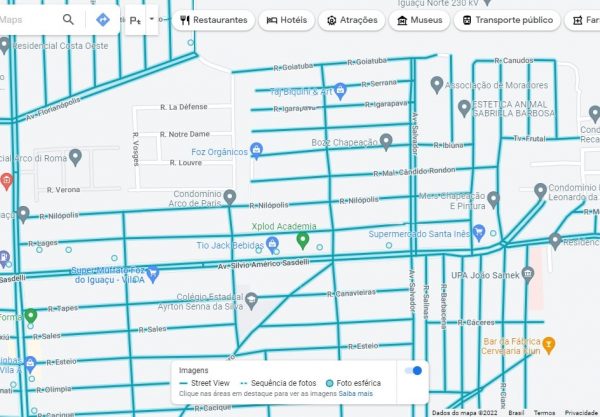Viewport: 600px width, 417px height.
Task: Click the Supermercado Santa Inês cart icon
Action: (479, 233)
